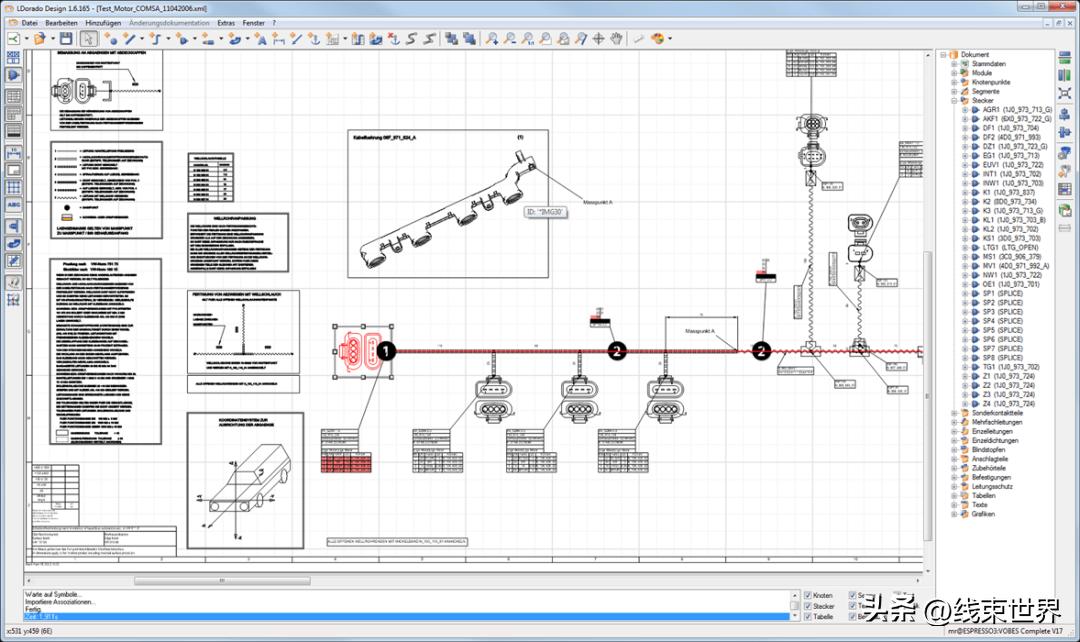1080x642 pixels.
Task: Select the arrow pointer selection tool
Action: pos(88,39)
